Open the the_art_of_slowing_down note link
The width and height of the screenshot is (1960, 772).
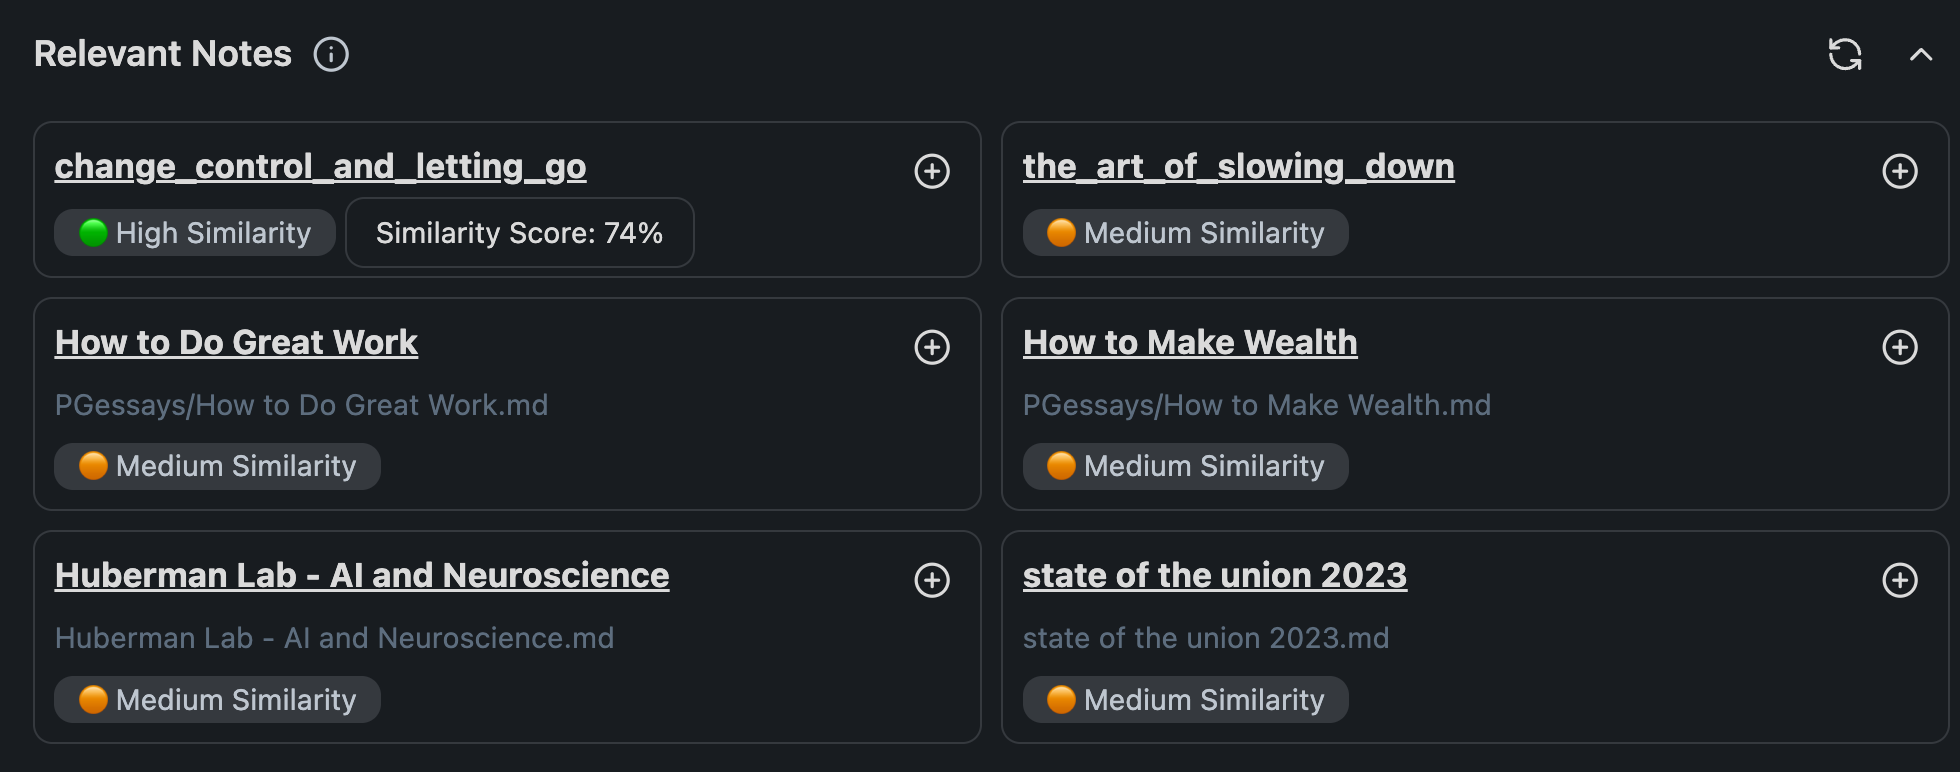click(1238, 166)
